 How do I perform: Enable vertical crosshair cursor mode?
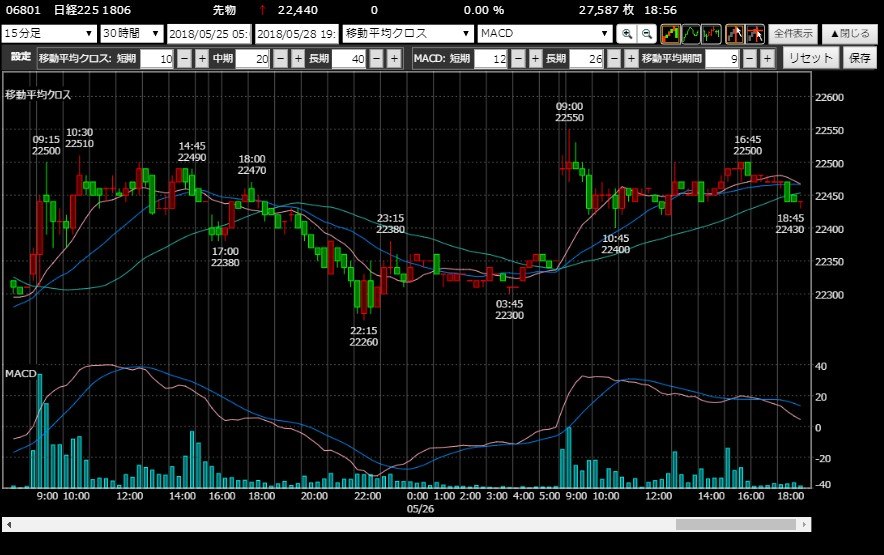(x=735, y=34)
